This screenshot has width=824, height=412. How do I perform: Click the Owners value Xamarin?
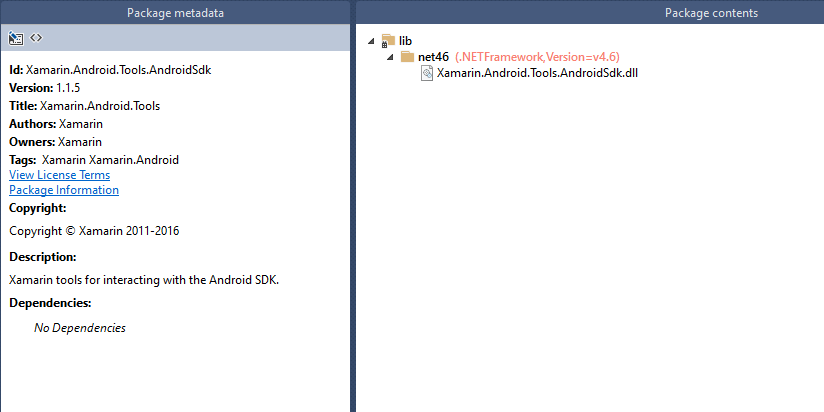[x=80, y=142]
